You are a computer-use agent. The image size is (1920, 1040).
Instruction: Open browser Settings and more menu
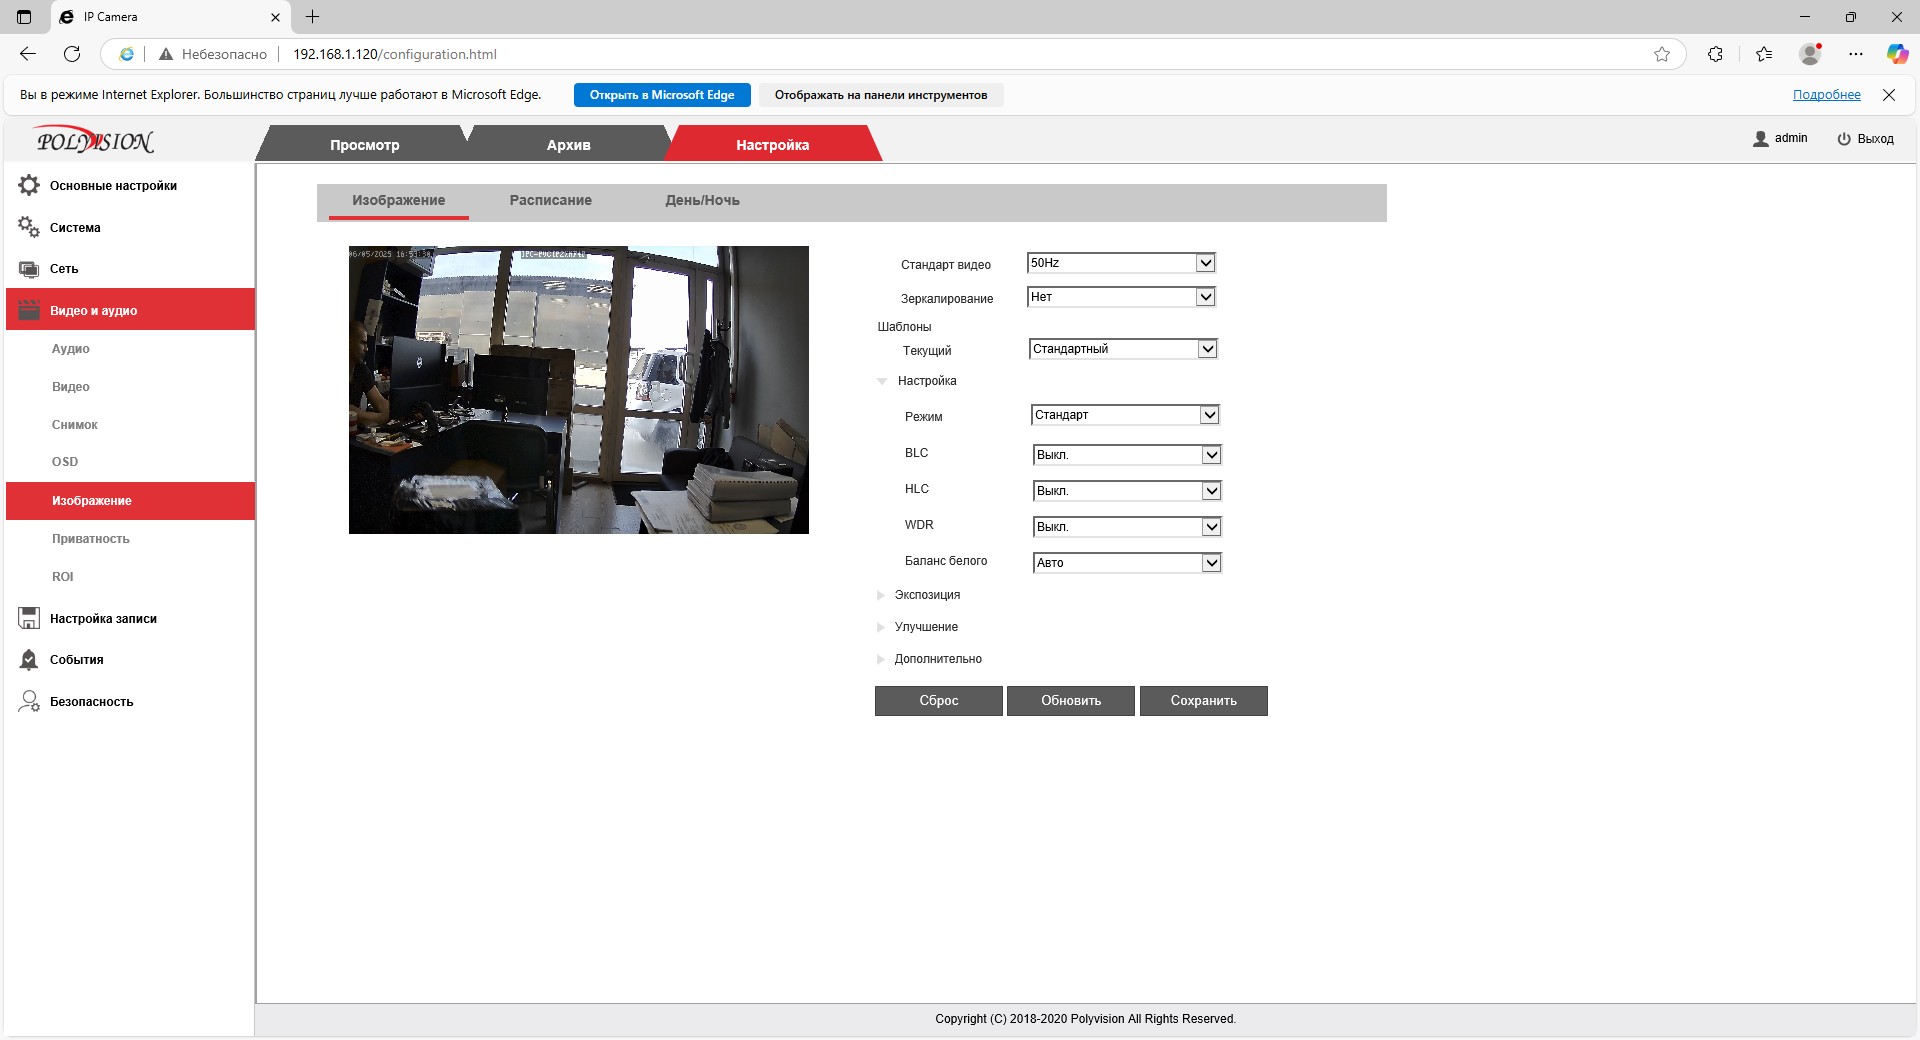point(1856,54)
